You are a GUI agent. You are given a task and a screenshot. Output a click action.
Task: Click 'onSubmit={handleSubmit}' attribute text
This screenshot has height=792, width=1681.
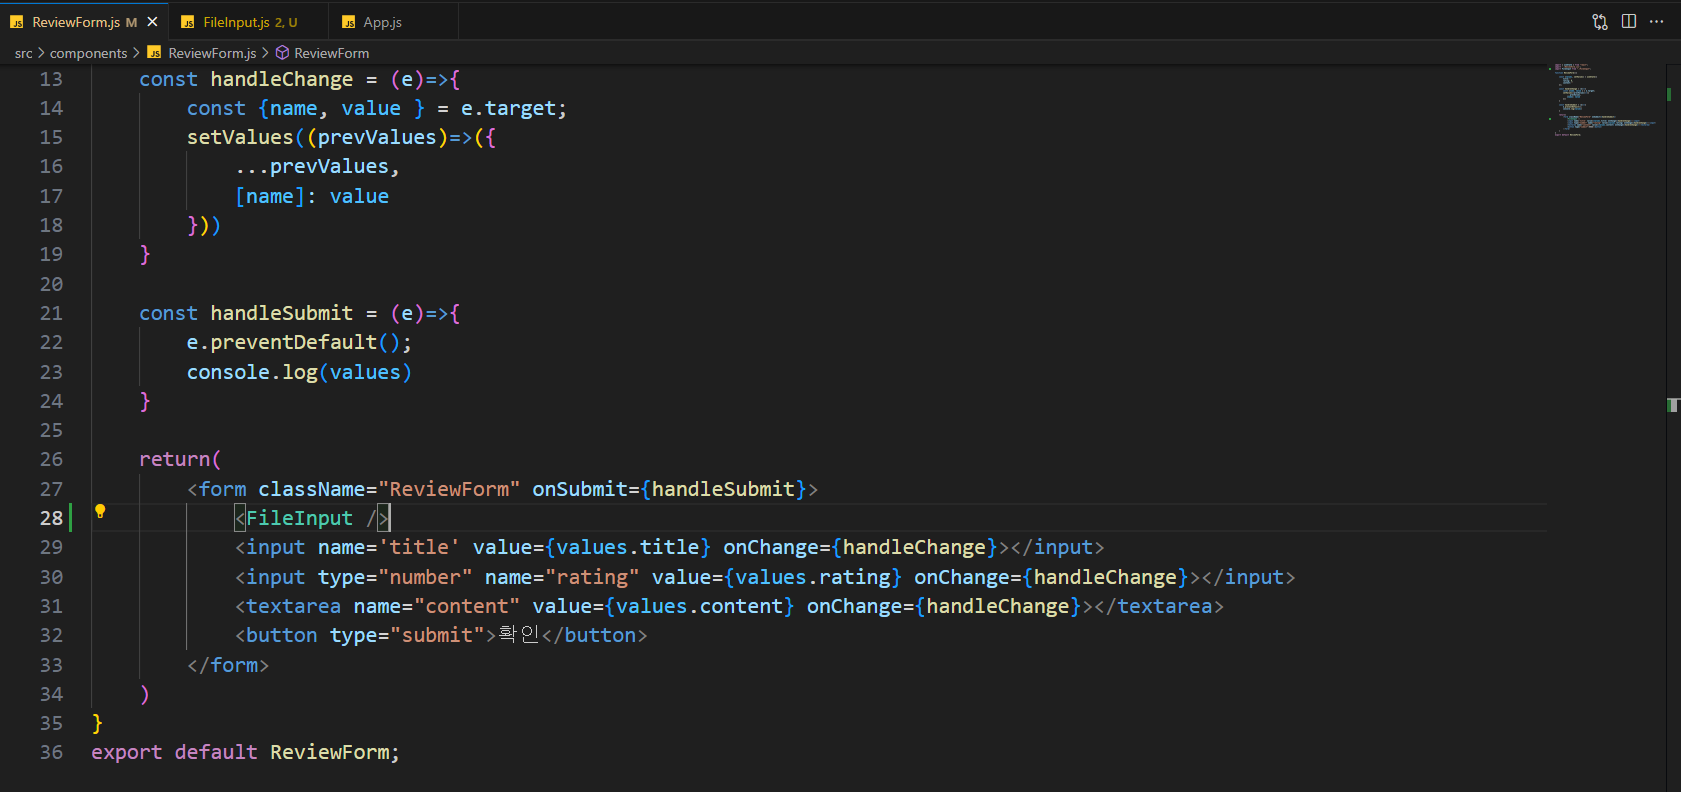click(669, 489)
